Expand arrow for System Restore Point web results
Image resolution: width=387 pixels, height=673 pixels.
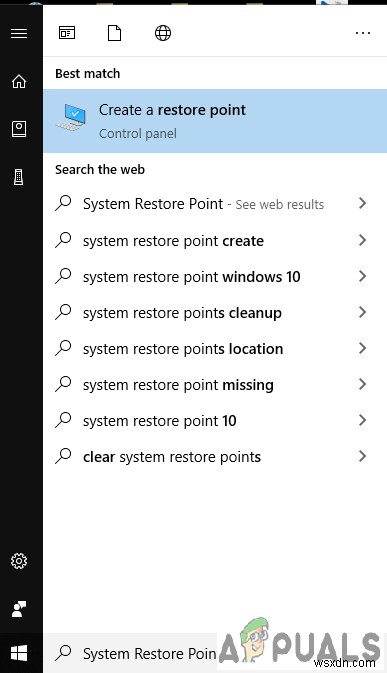[x=363, y=203]
